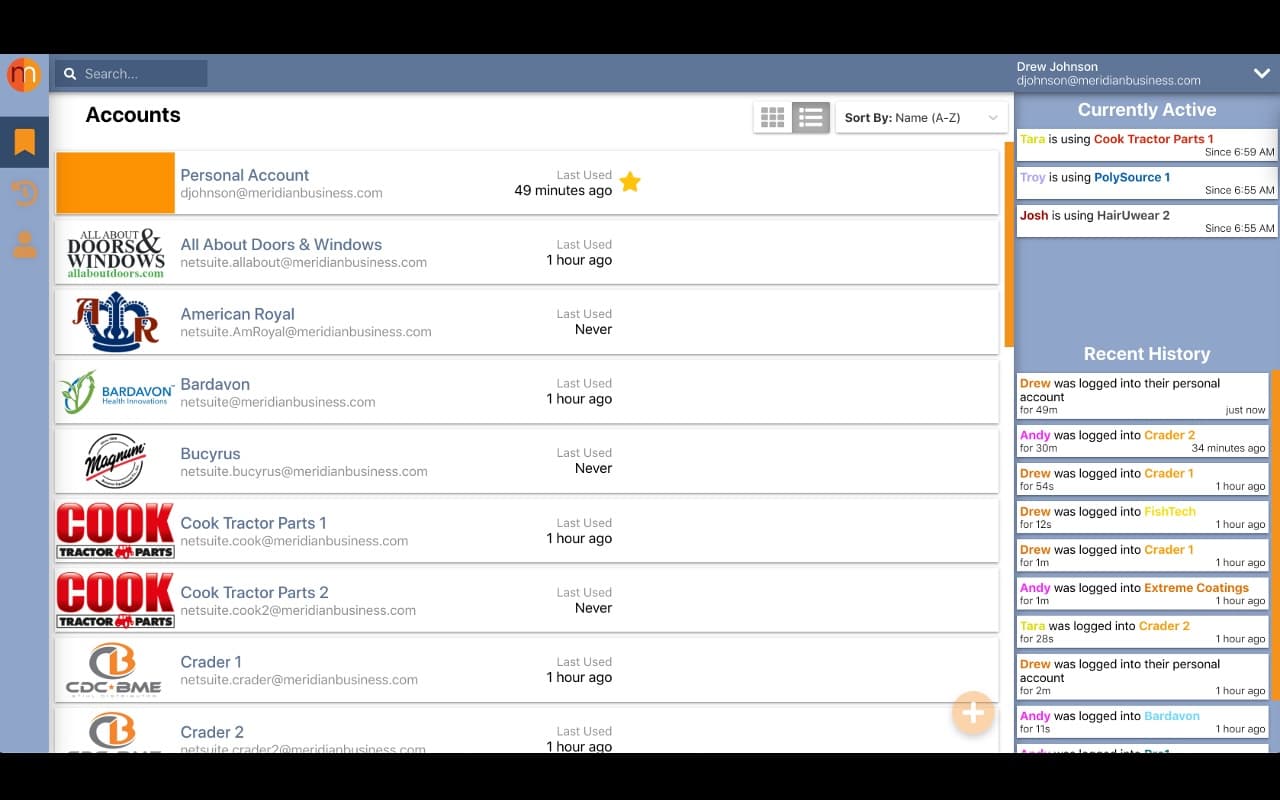
Task: Open the Bardavon account name
Action: point(215,384)
